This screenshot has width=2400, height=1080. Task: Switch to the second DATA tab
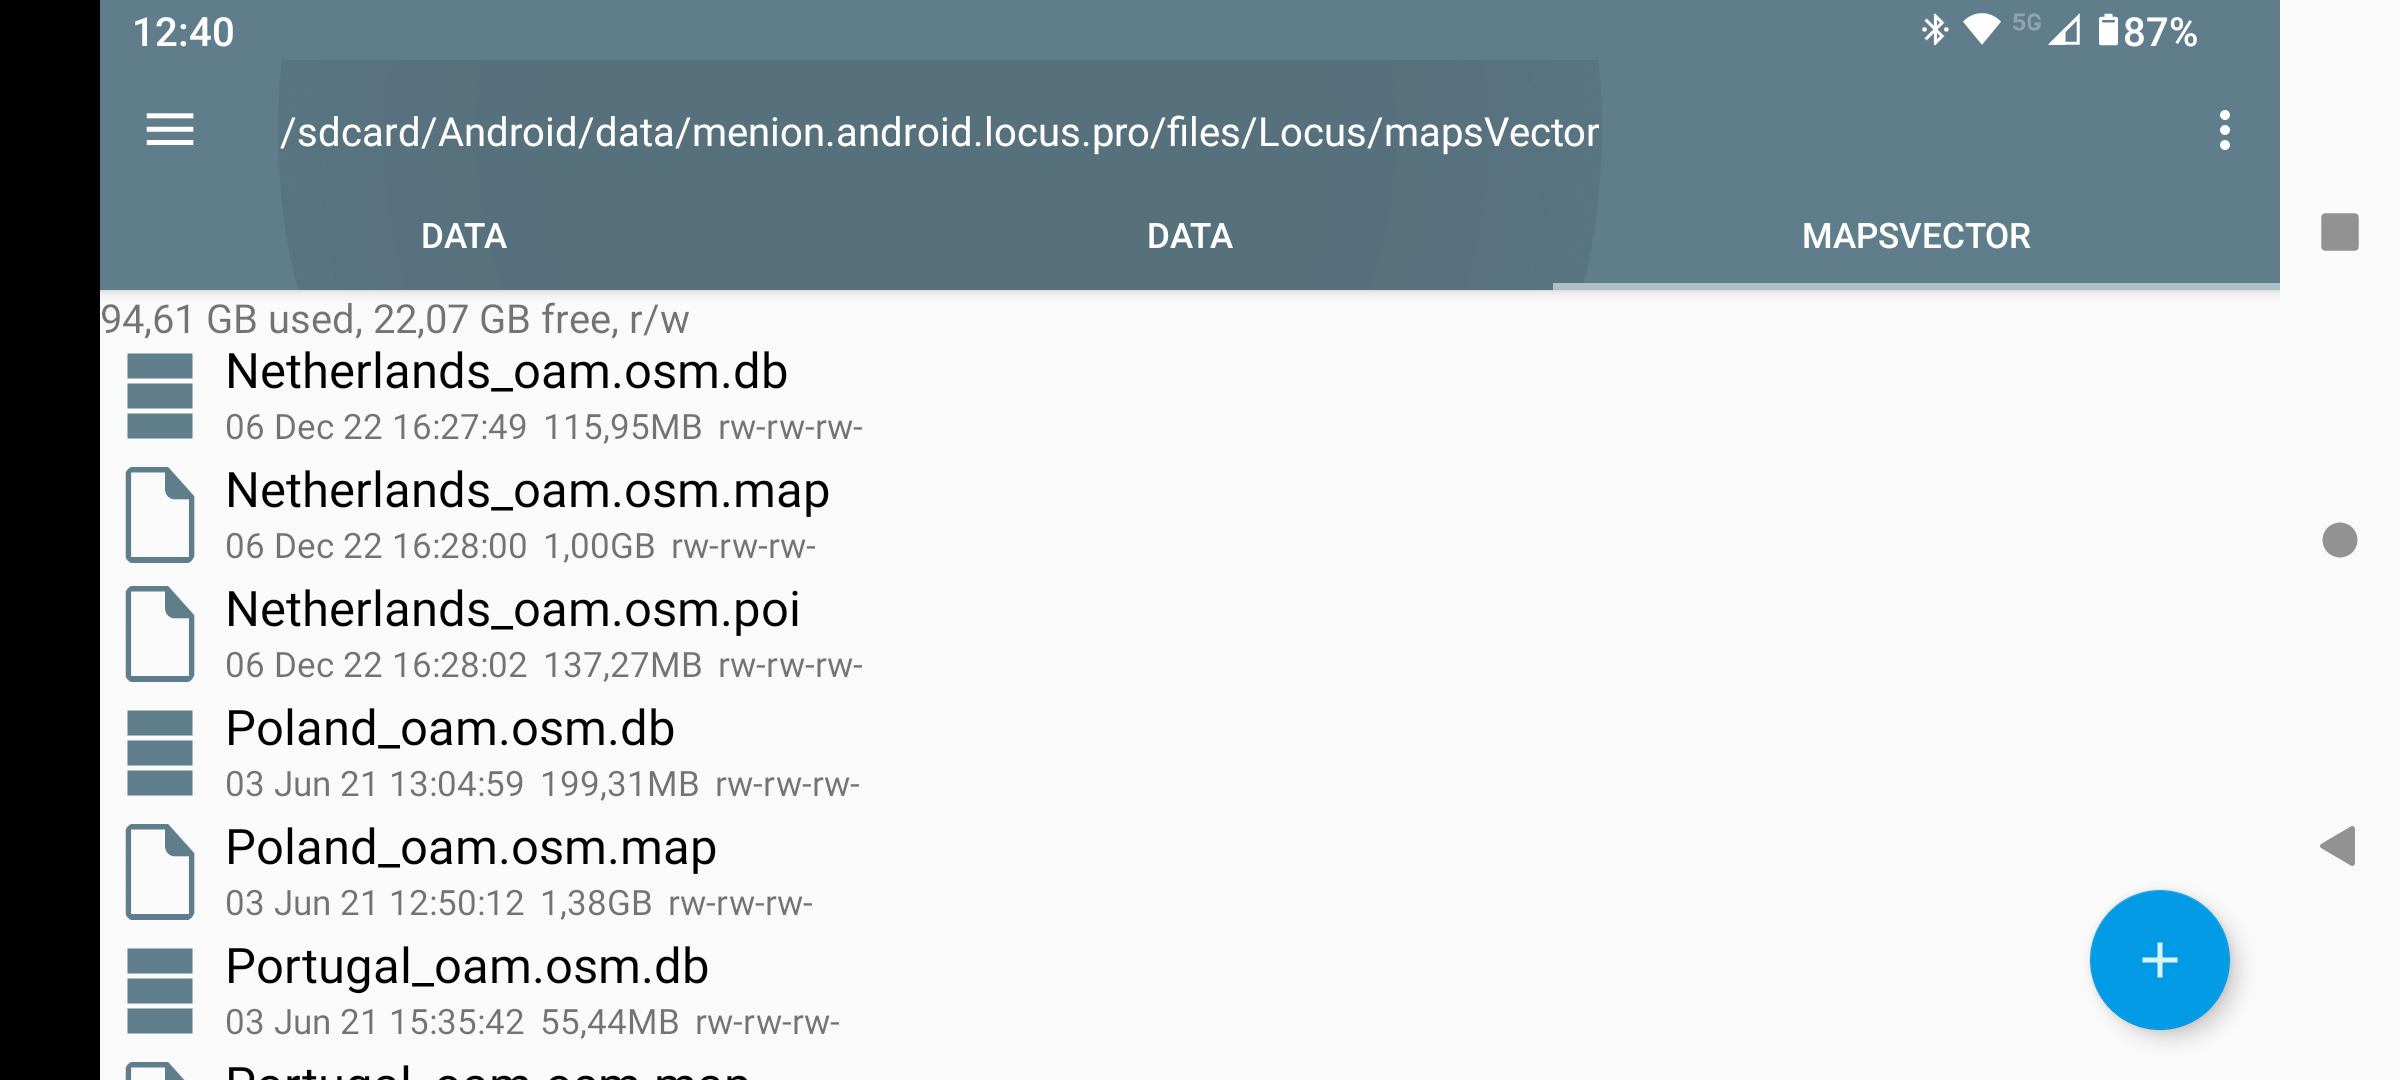click(1189, 237)
